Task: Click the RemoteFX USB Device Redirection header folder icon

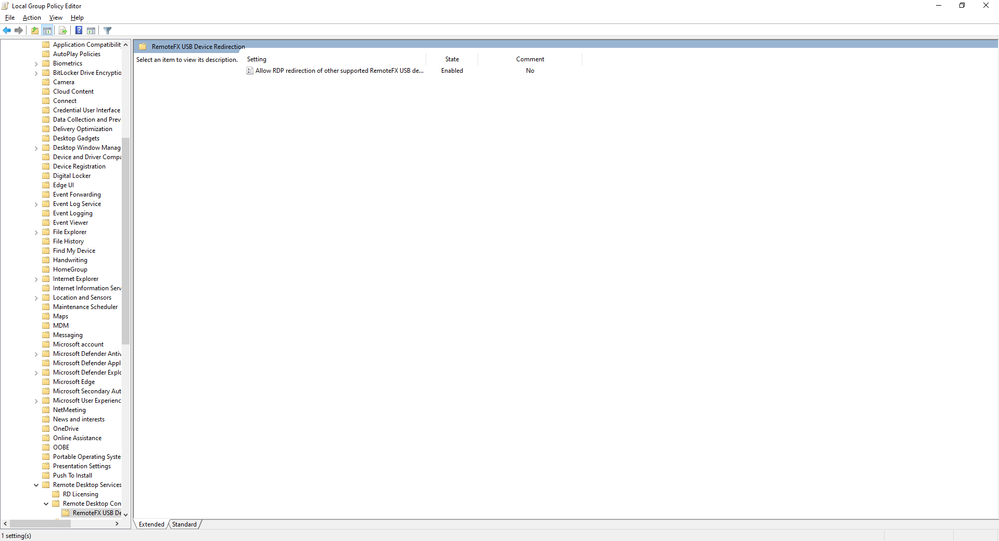Action: (x=143, y=47)
